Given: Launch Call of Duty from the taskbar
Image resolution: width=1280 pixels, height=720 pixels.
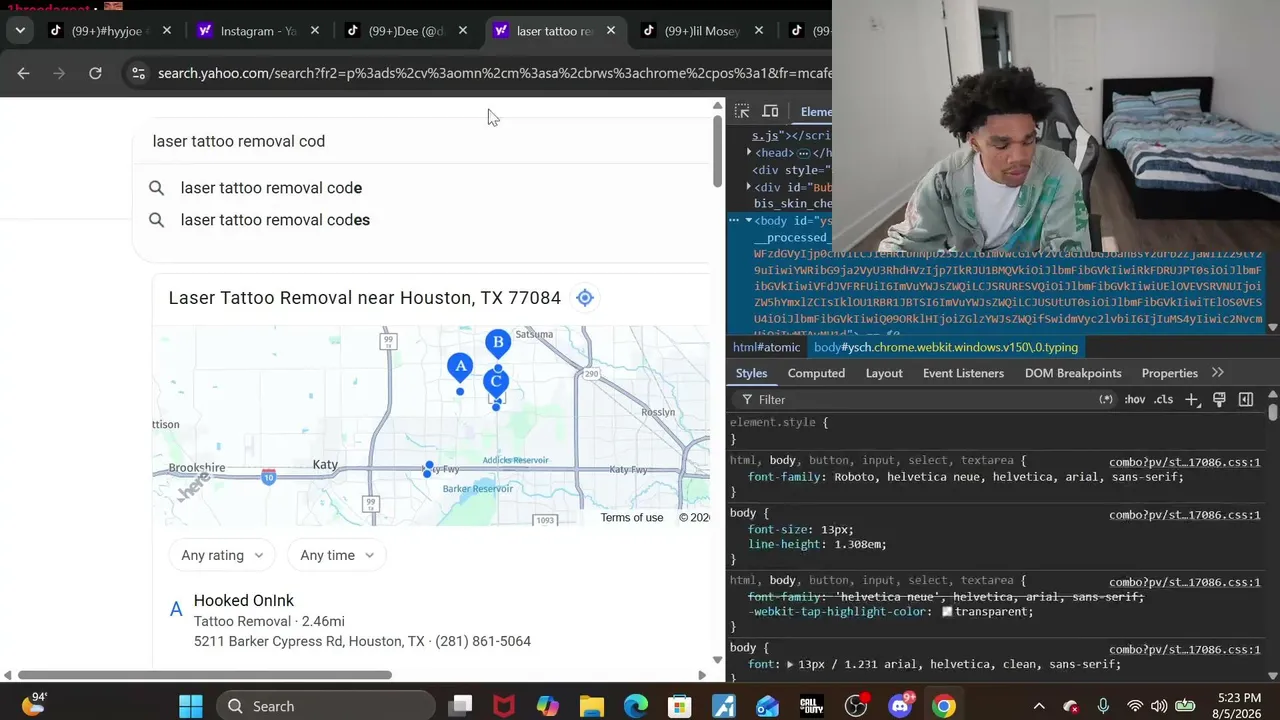Looking at the screenshot, I should tap(812, 706).
